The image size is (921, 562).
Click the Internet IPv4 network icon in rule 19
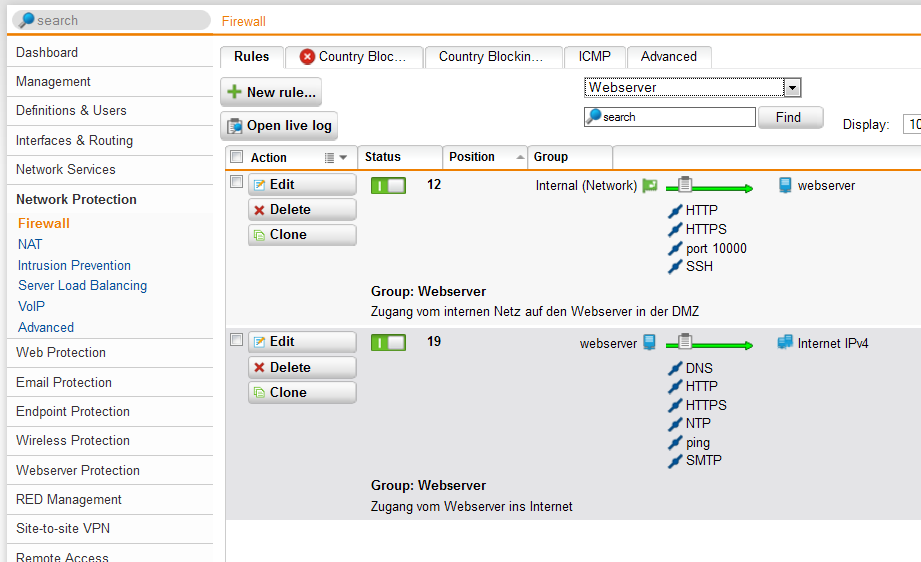[785, 343]
